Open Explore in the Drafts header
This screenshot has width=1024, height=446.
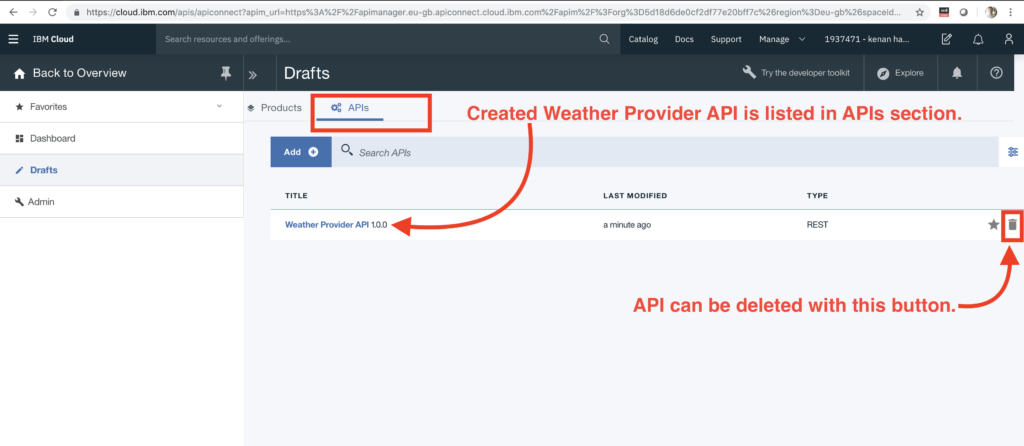[901, 73]
